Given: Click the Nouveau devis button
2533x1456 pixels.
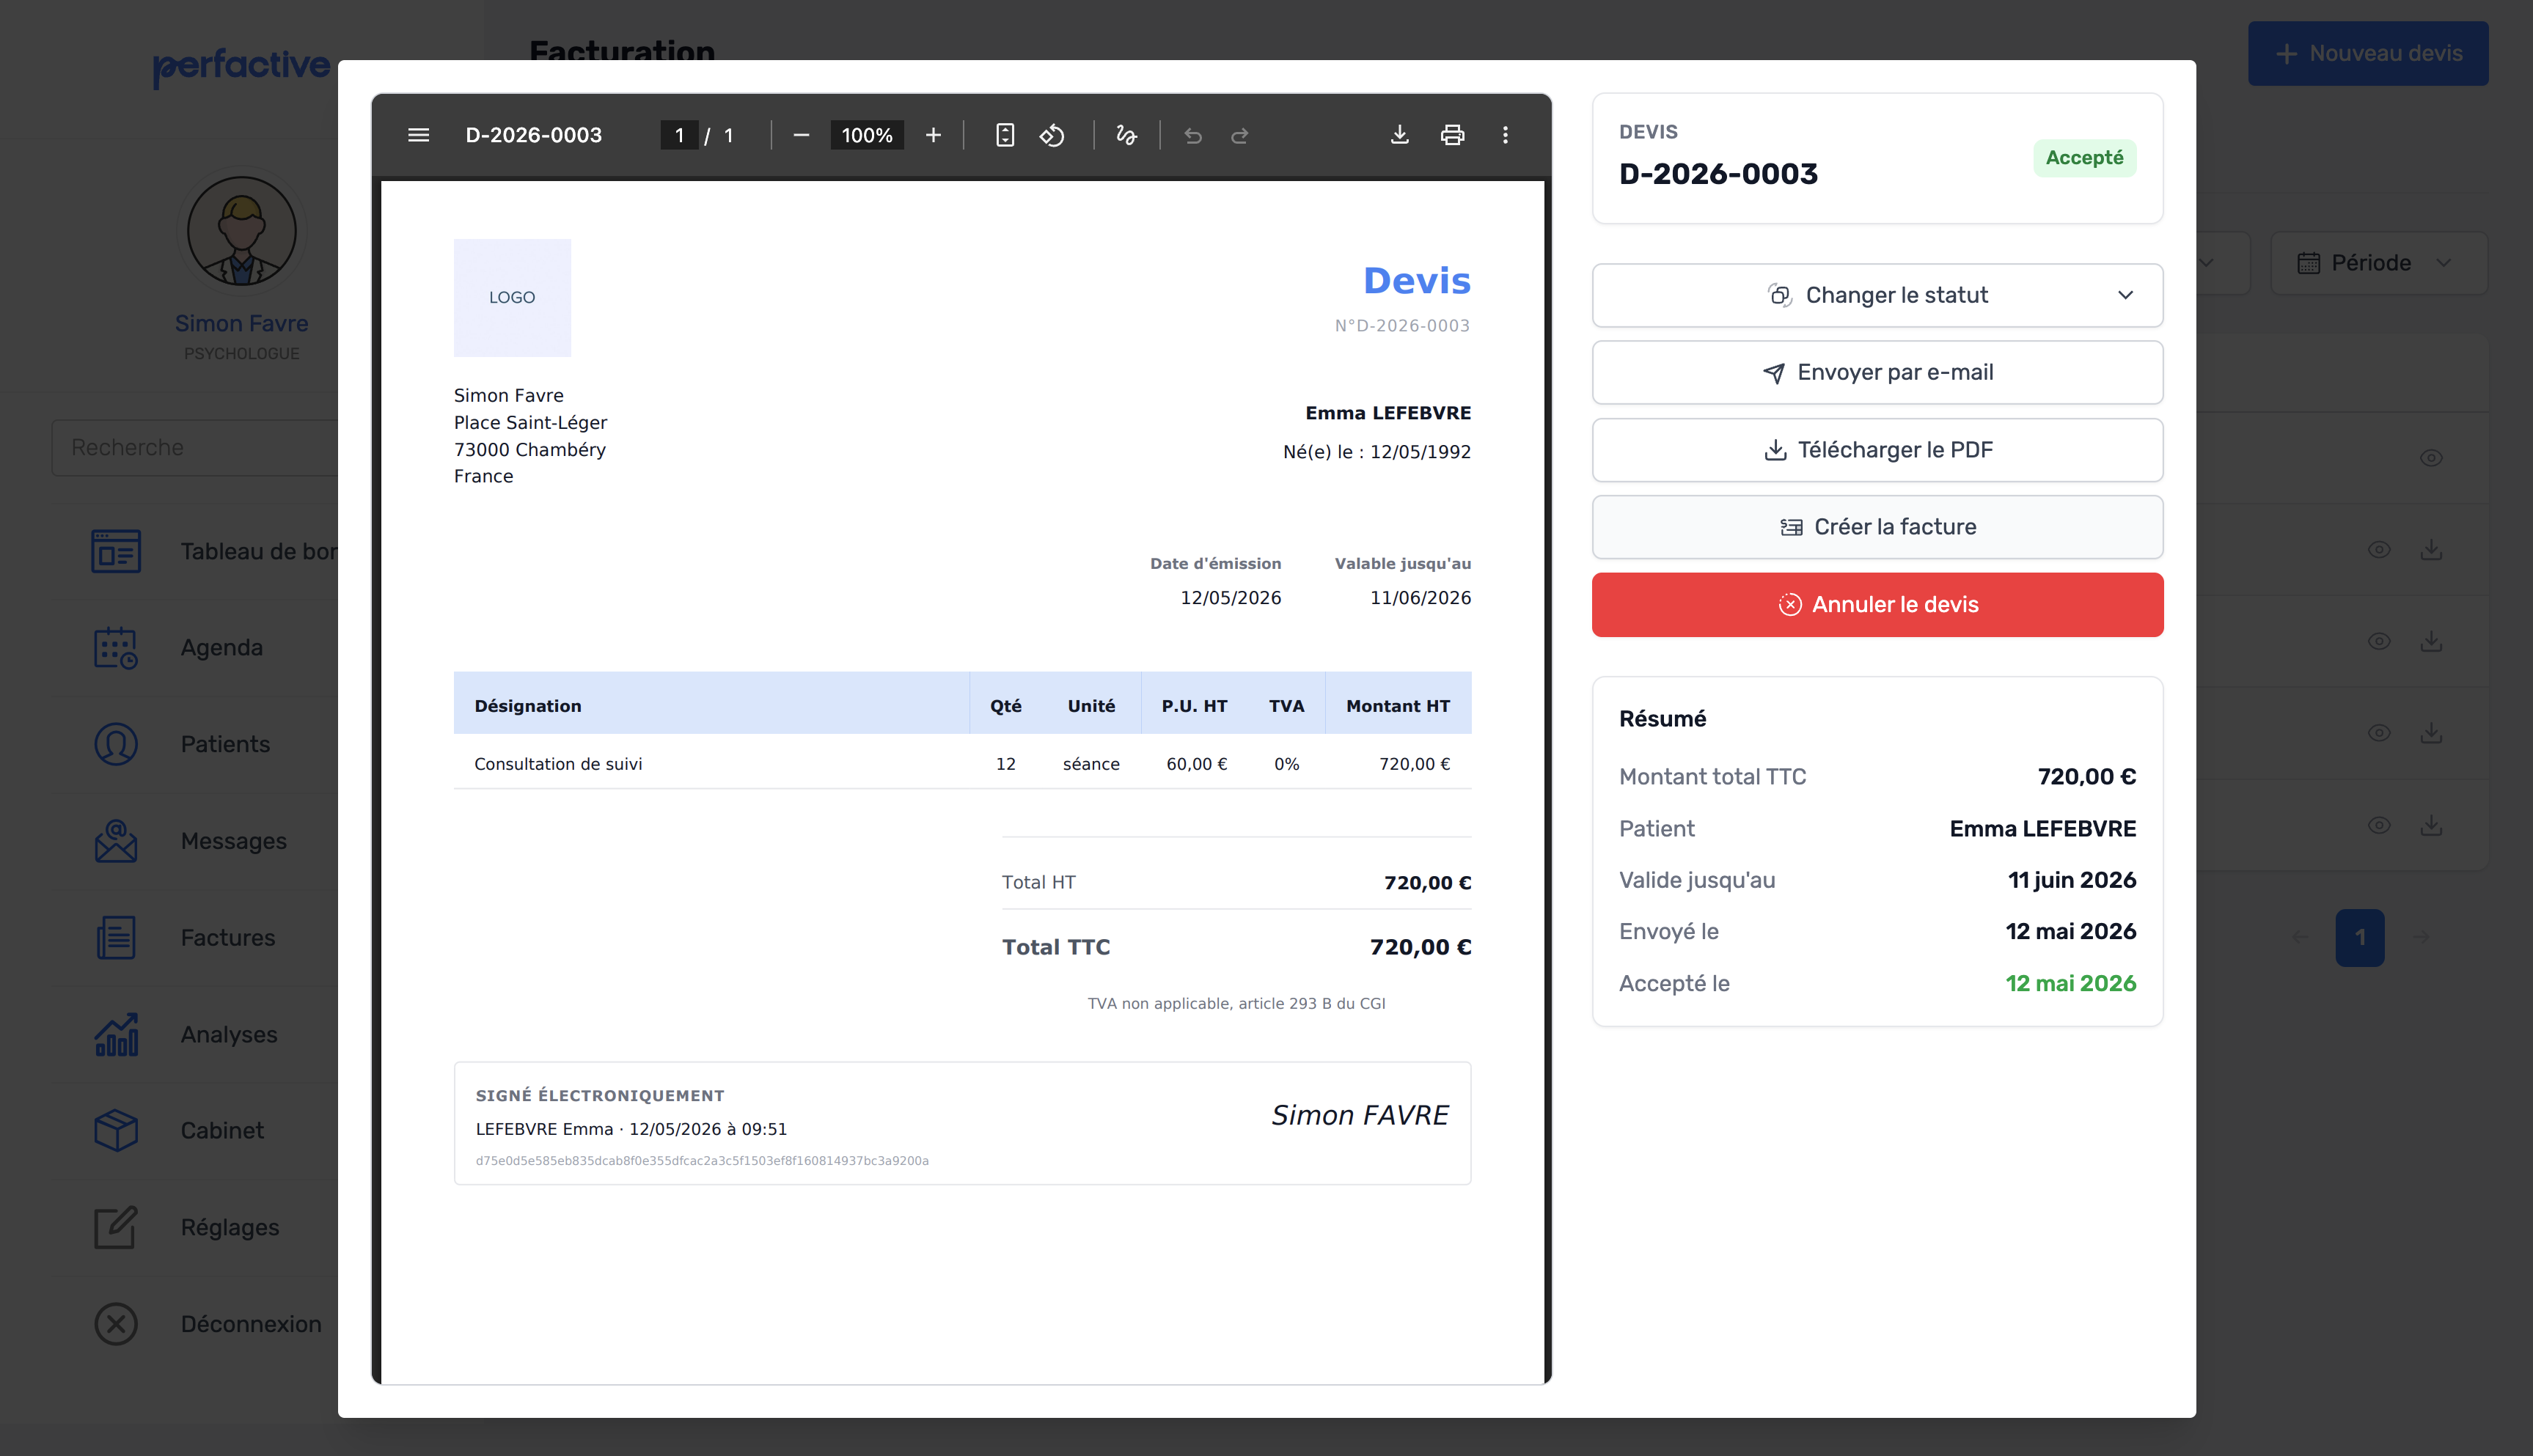Looking at the screenshot, I should tap(2368, 53).
